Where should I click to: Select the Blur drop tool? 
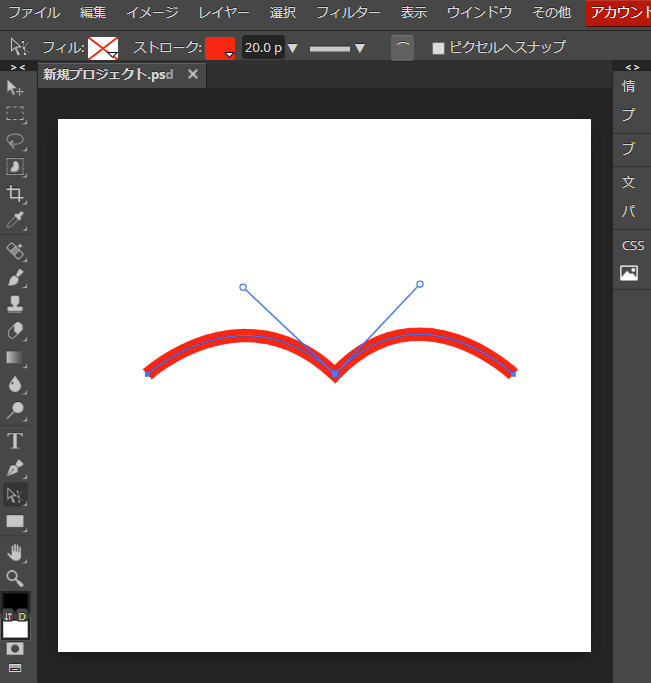point(15,384)
